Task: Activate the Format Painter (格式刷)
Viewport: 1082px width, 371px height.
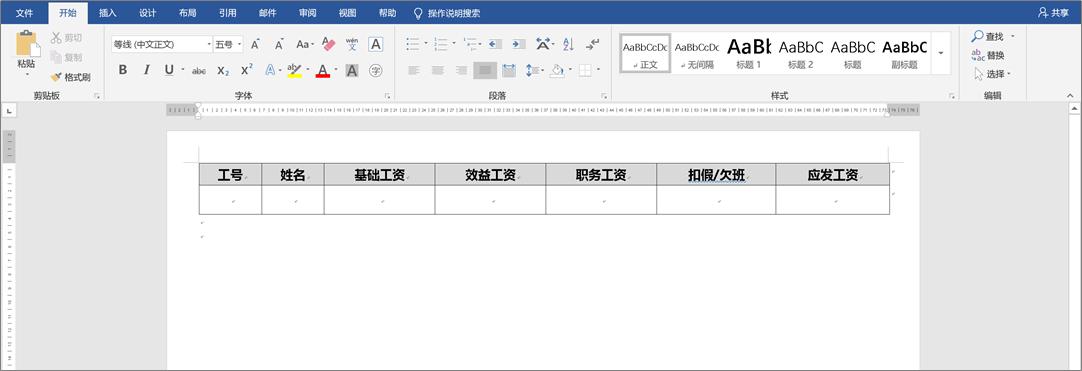Action: 70,77
